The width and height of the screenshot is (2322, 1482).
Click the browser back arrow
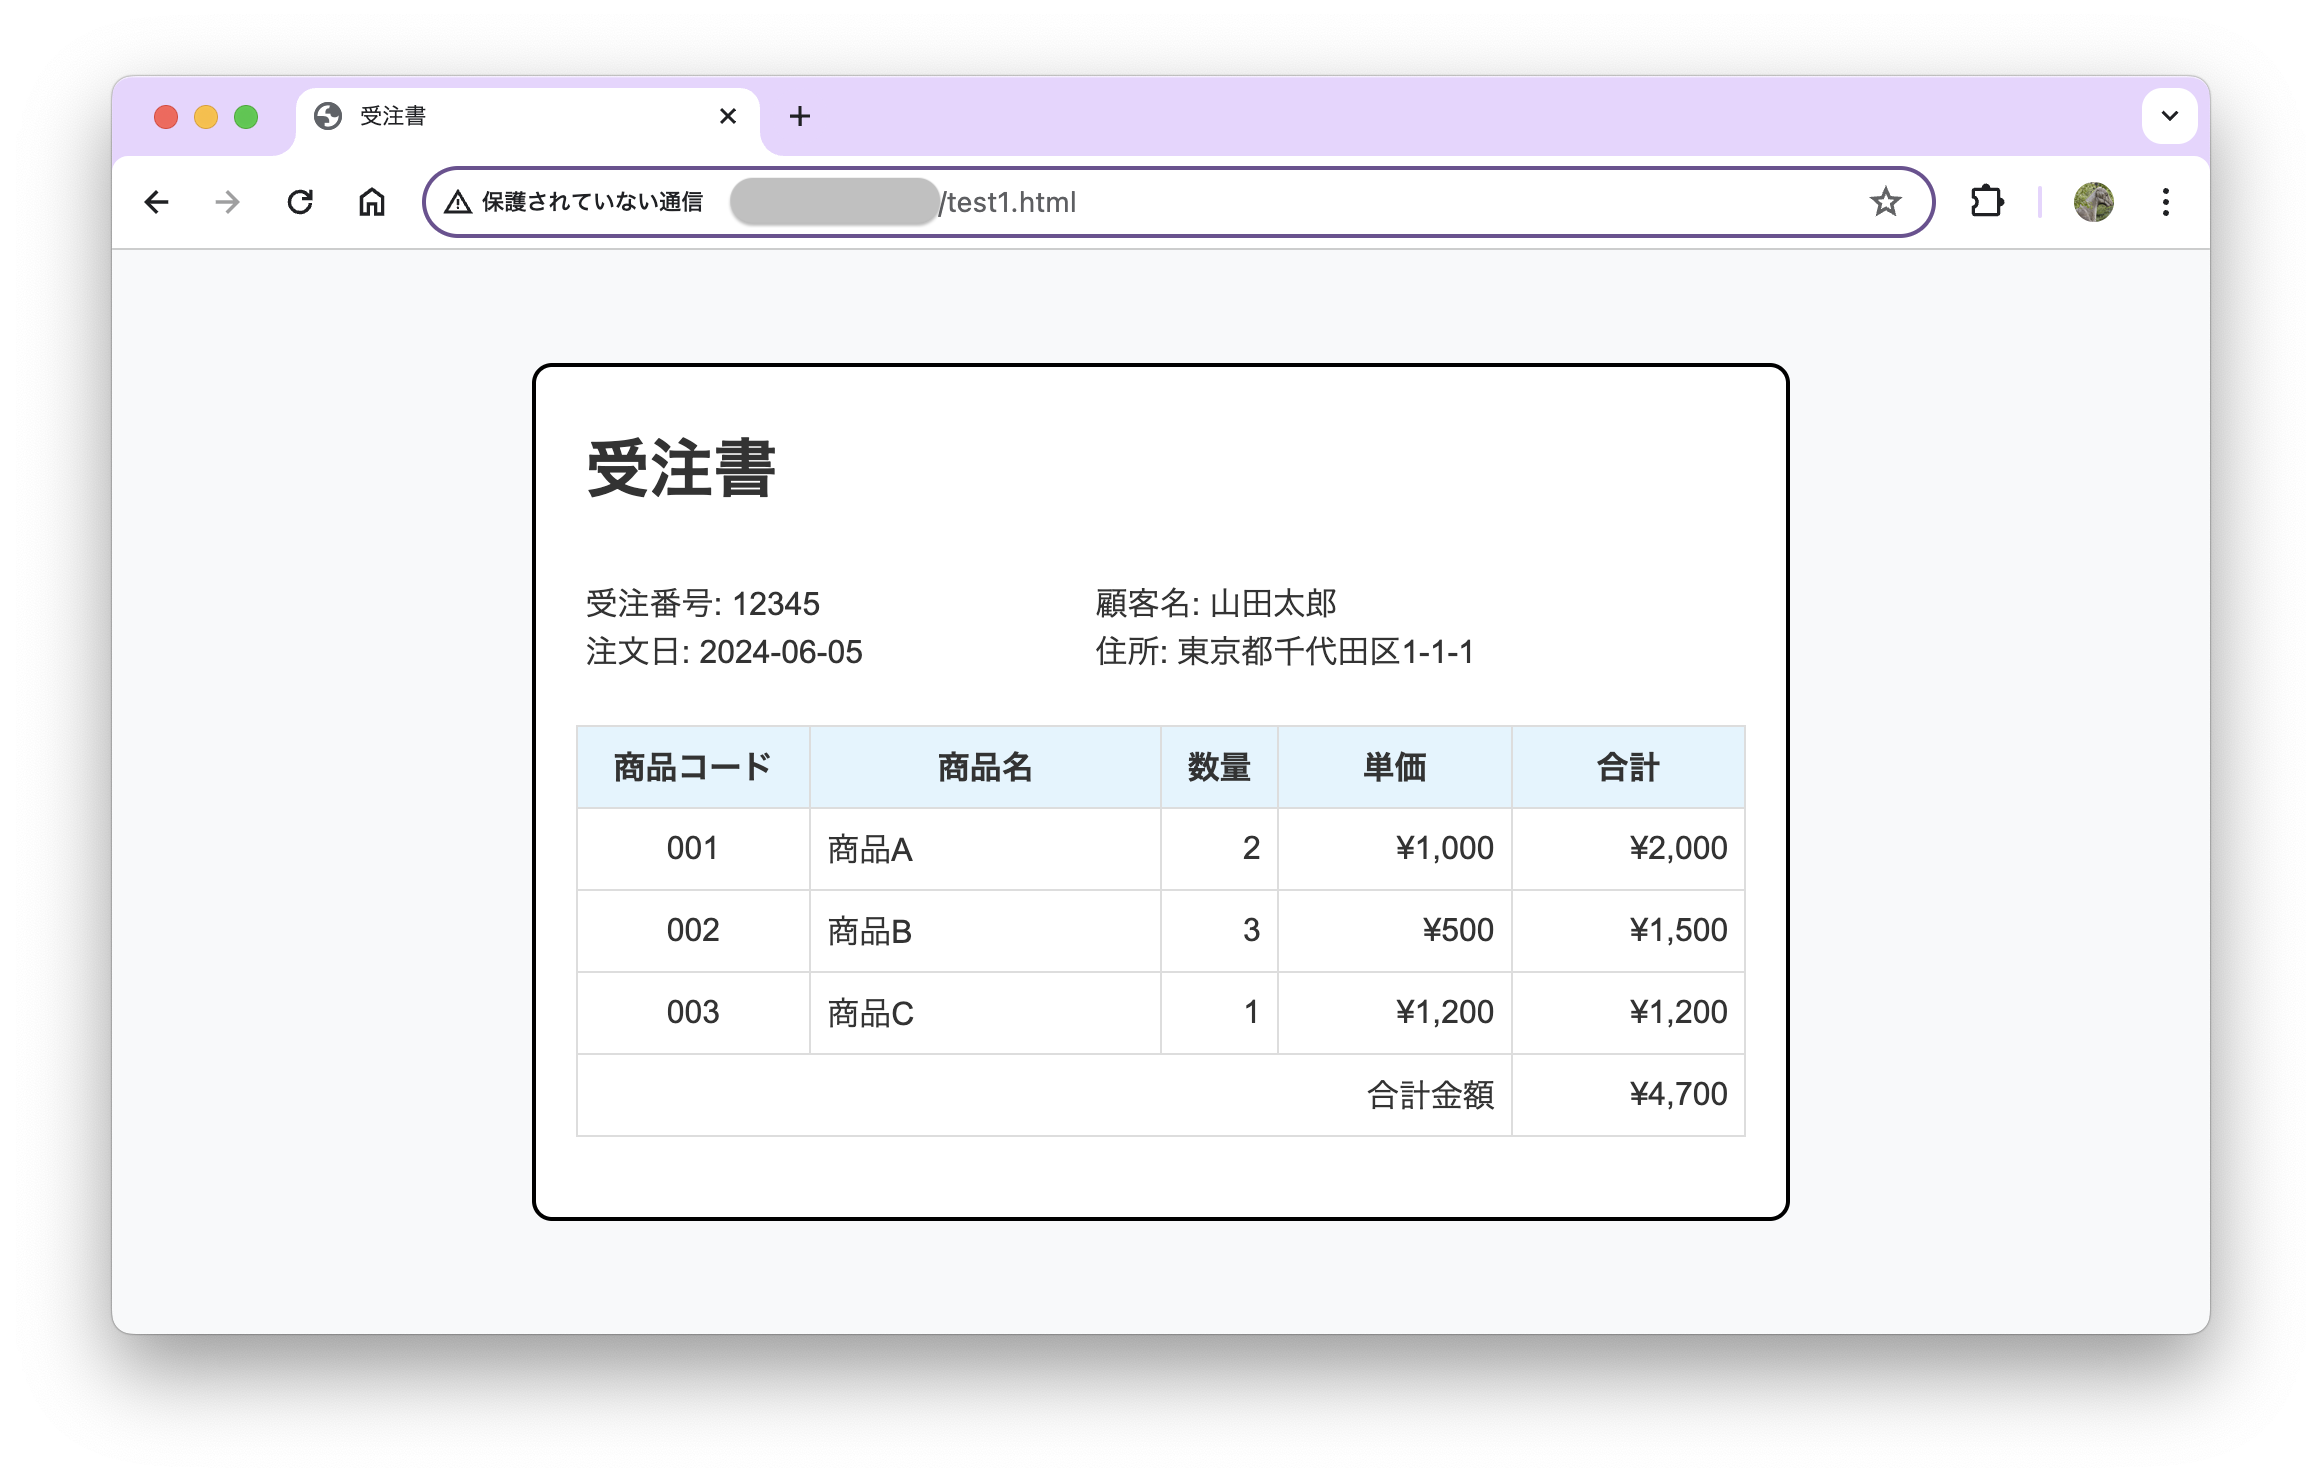[x=157, y=202]
